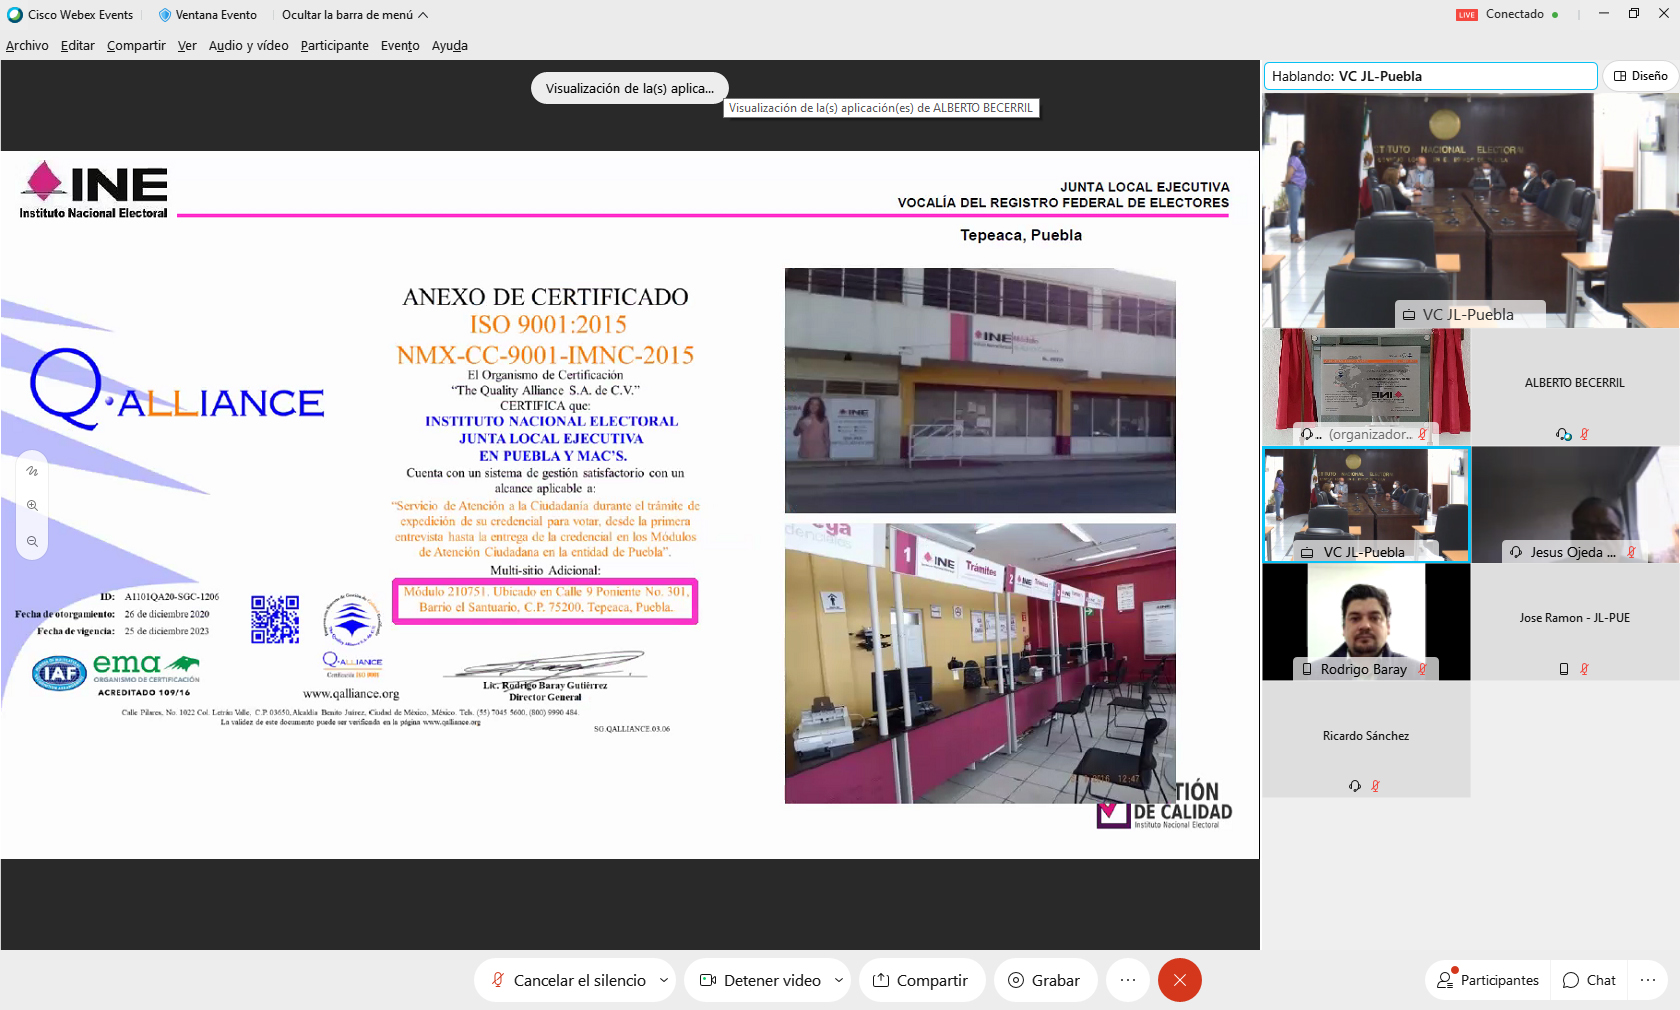Open the Chat panel

[1589, 980]
